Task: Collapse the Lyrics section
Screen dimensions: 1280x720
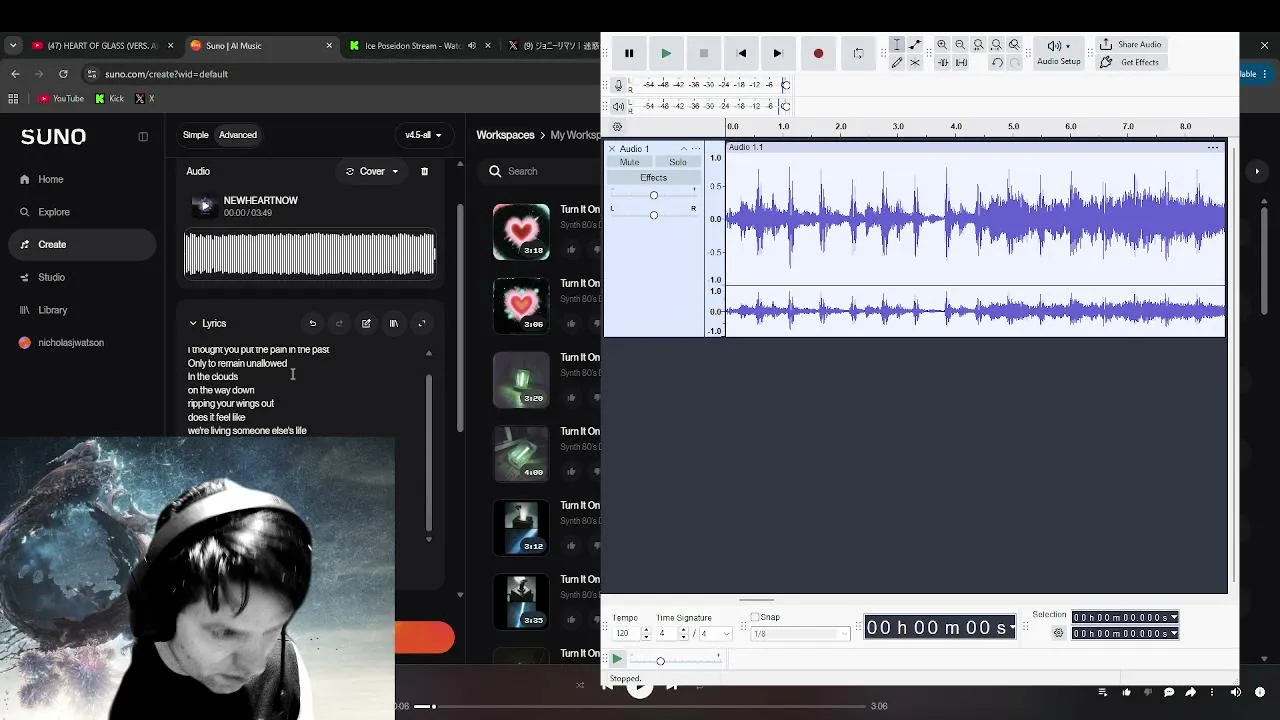Action: (193, 323)
